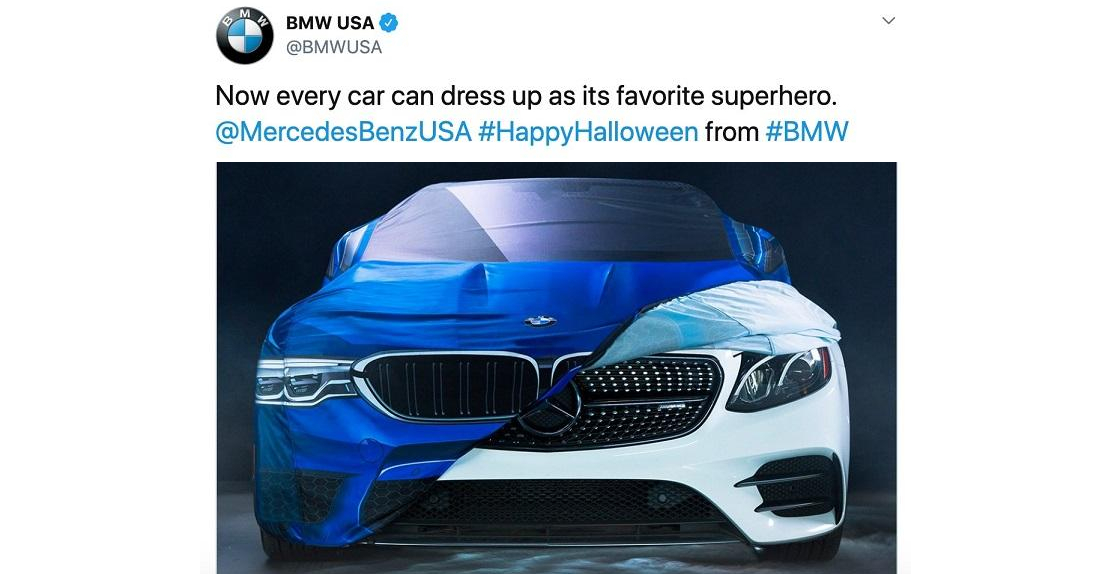Expand the tweet options chevron
Screen dimensions: 1111x574
tap(889, 21)
